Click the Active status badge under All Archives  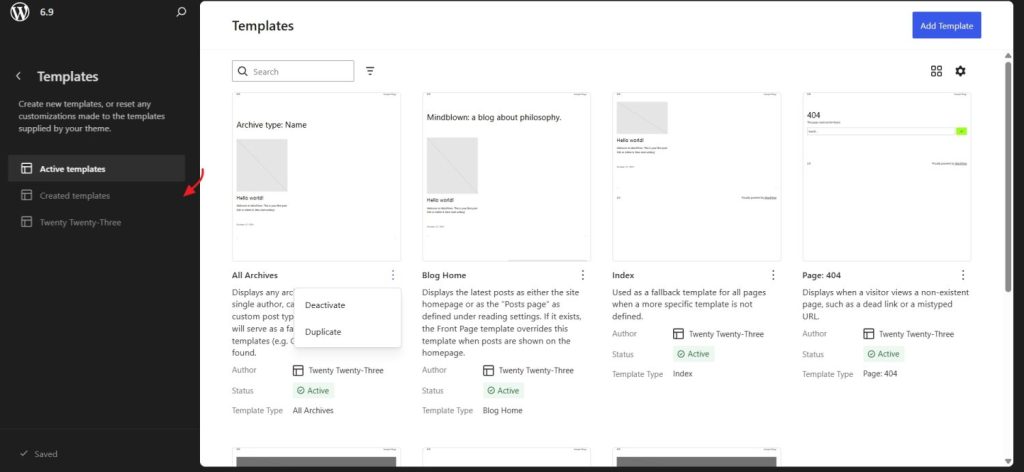313,390
